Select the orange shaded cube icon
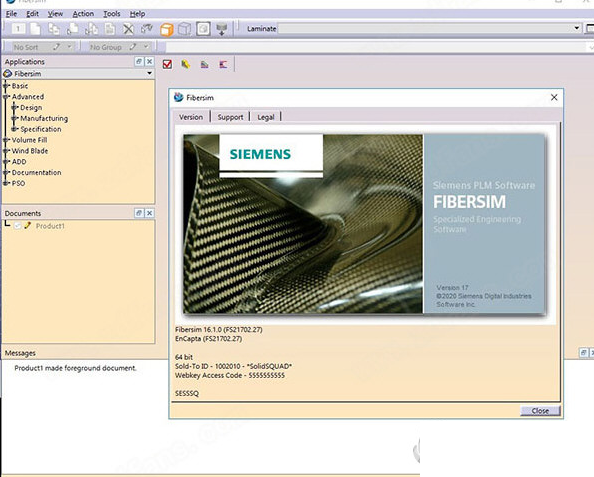594x477 pixels. point(166,29)
